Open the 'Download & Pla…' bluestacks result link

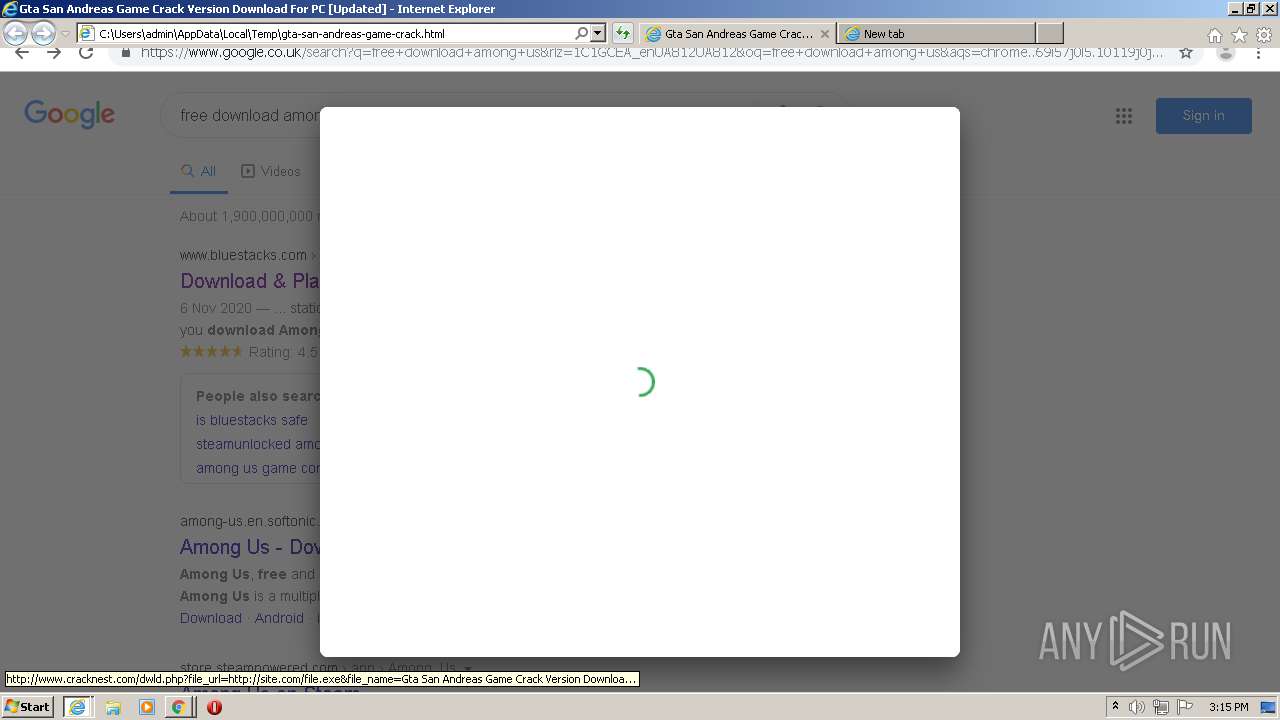point(250,281)
